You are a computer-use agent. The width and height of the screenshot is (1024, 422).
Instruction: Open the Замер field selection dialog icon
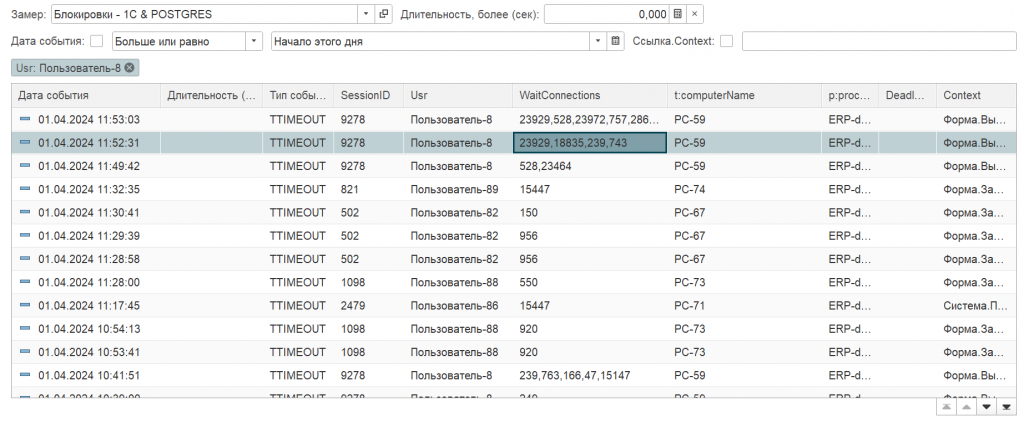pyautogui.click(x=384, y=14)
